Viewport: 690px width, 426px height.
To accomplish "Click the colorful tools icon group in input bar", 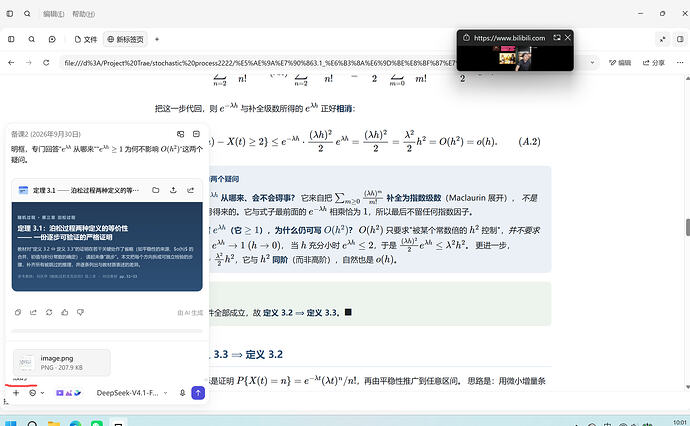I will coord(68,393).
